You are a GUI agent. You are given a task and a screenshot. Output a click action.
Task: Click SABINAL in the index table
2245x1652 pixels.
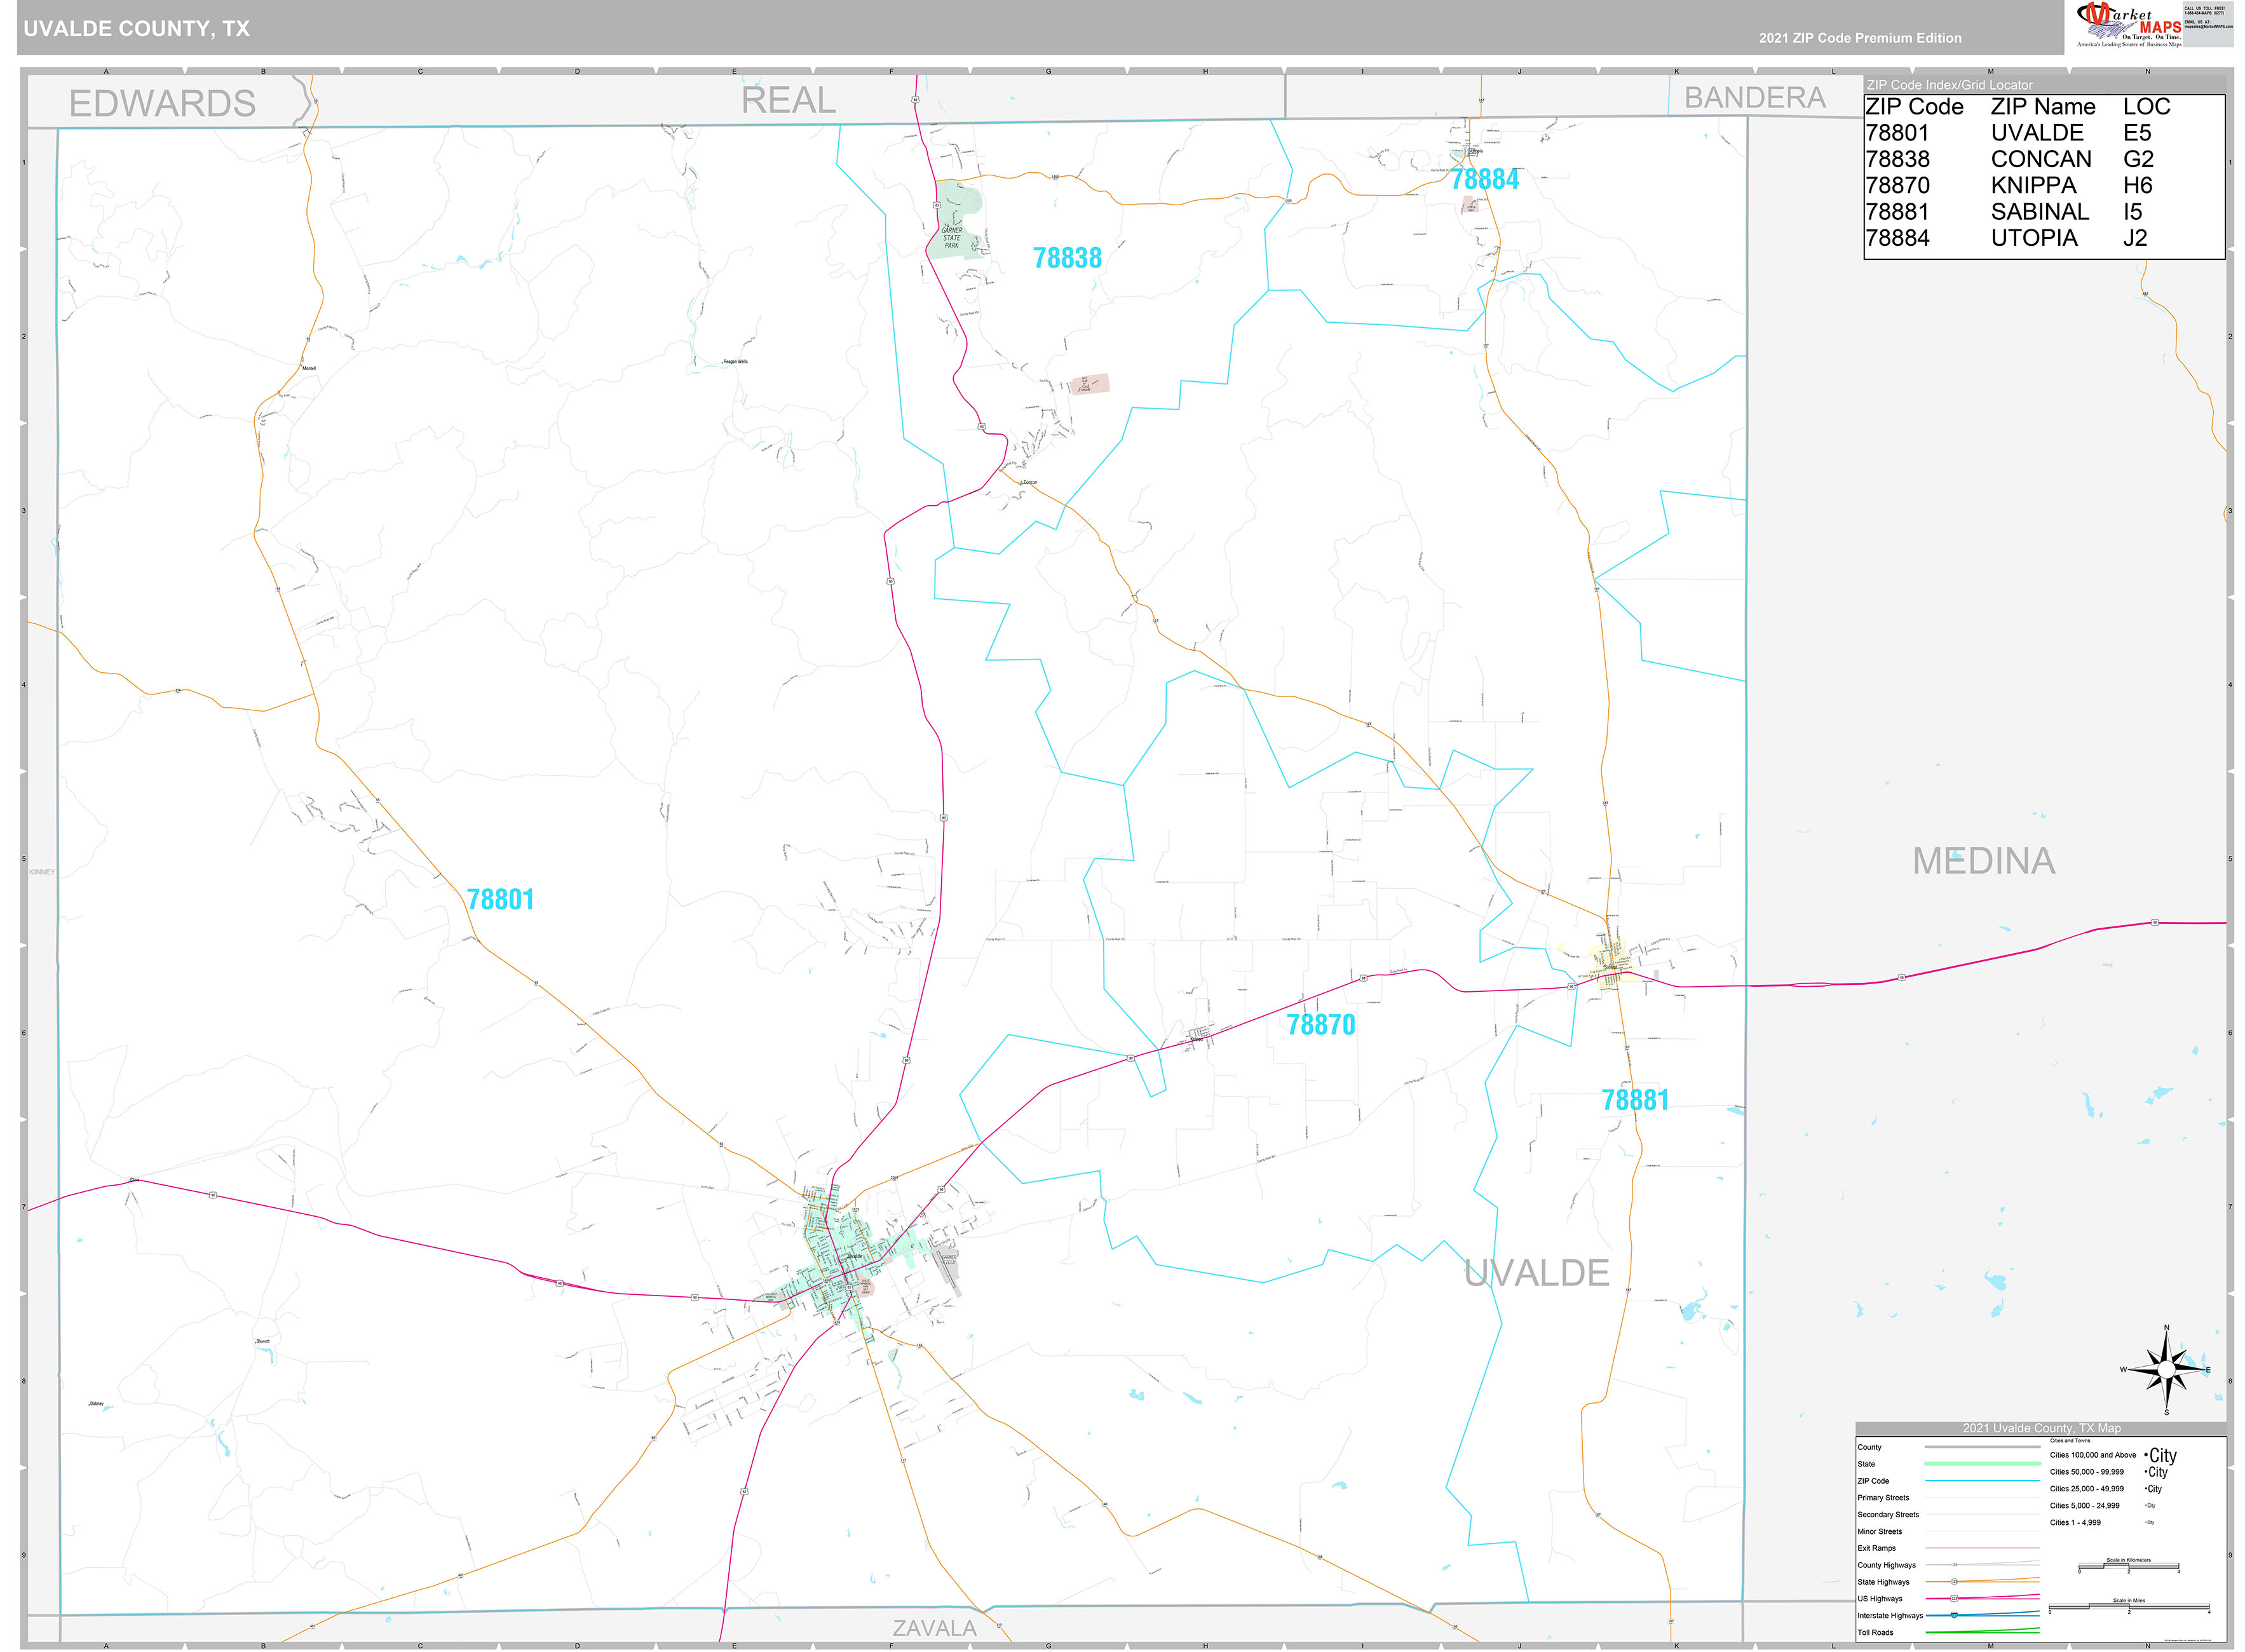[x=2040, y=212]
